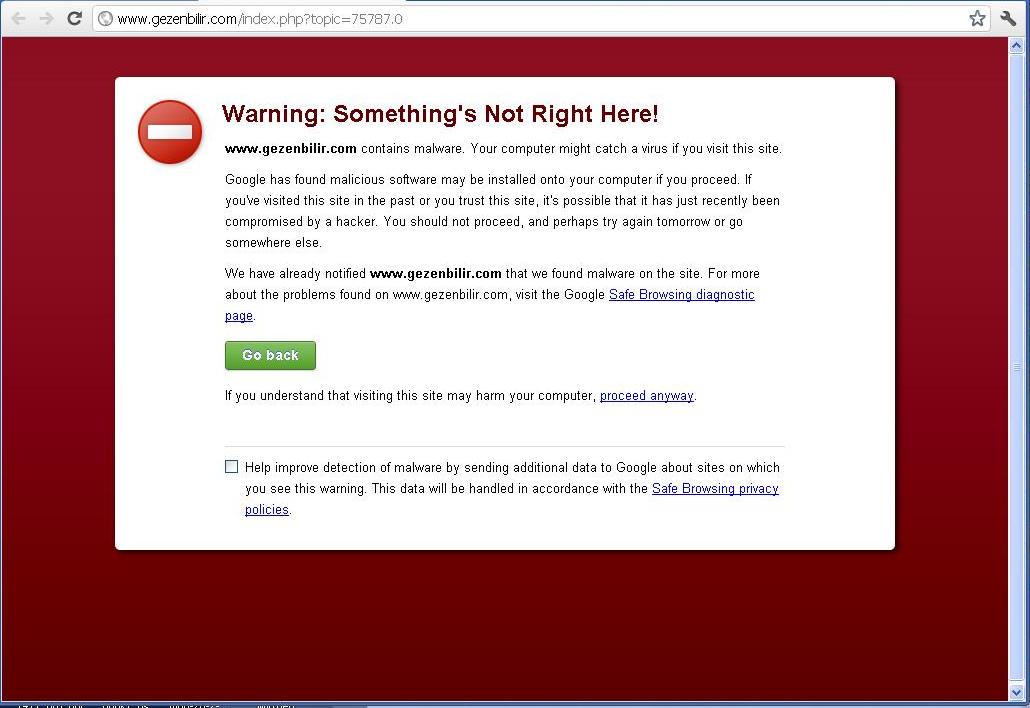The height and width of the screenshot is (708, 1030).
Task: Reload the current page
Action: click(74, 18)
